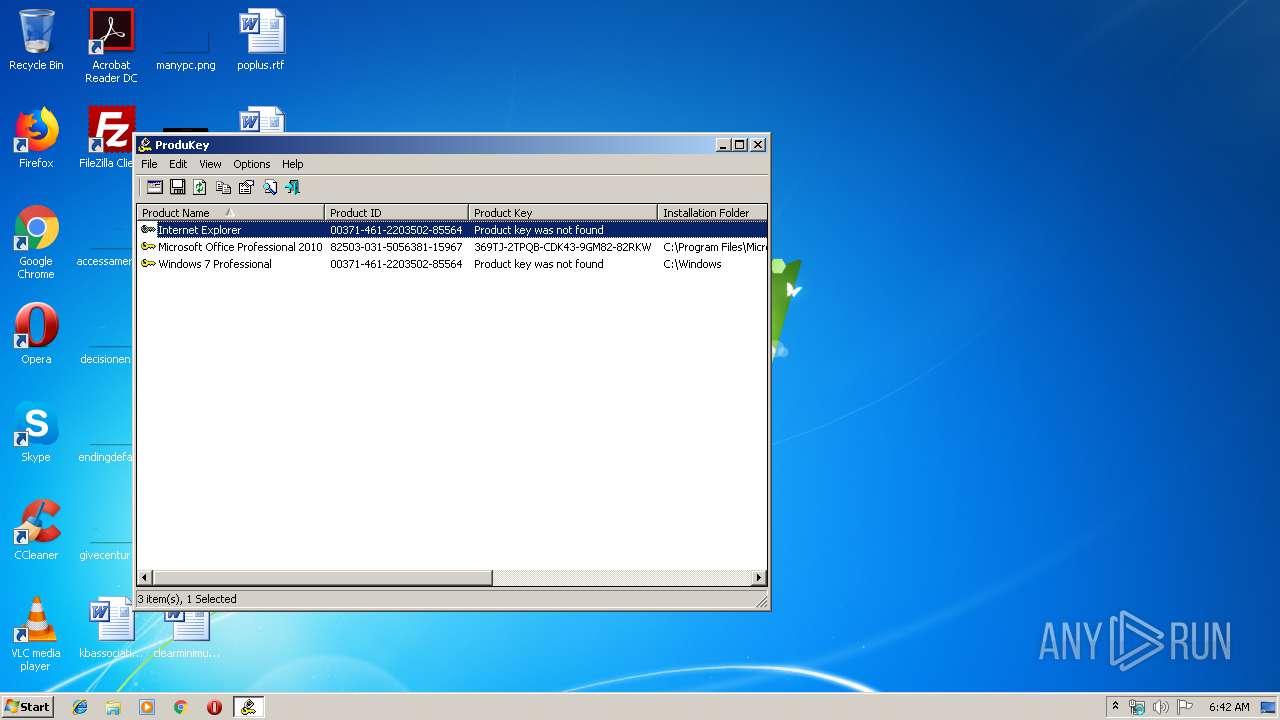The height and width of the screenshot is (720, 1280).
Task: Select the Skype desktop icon
Action: [36, 432]
